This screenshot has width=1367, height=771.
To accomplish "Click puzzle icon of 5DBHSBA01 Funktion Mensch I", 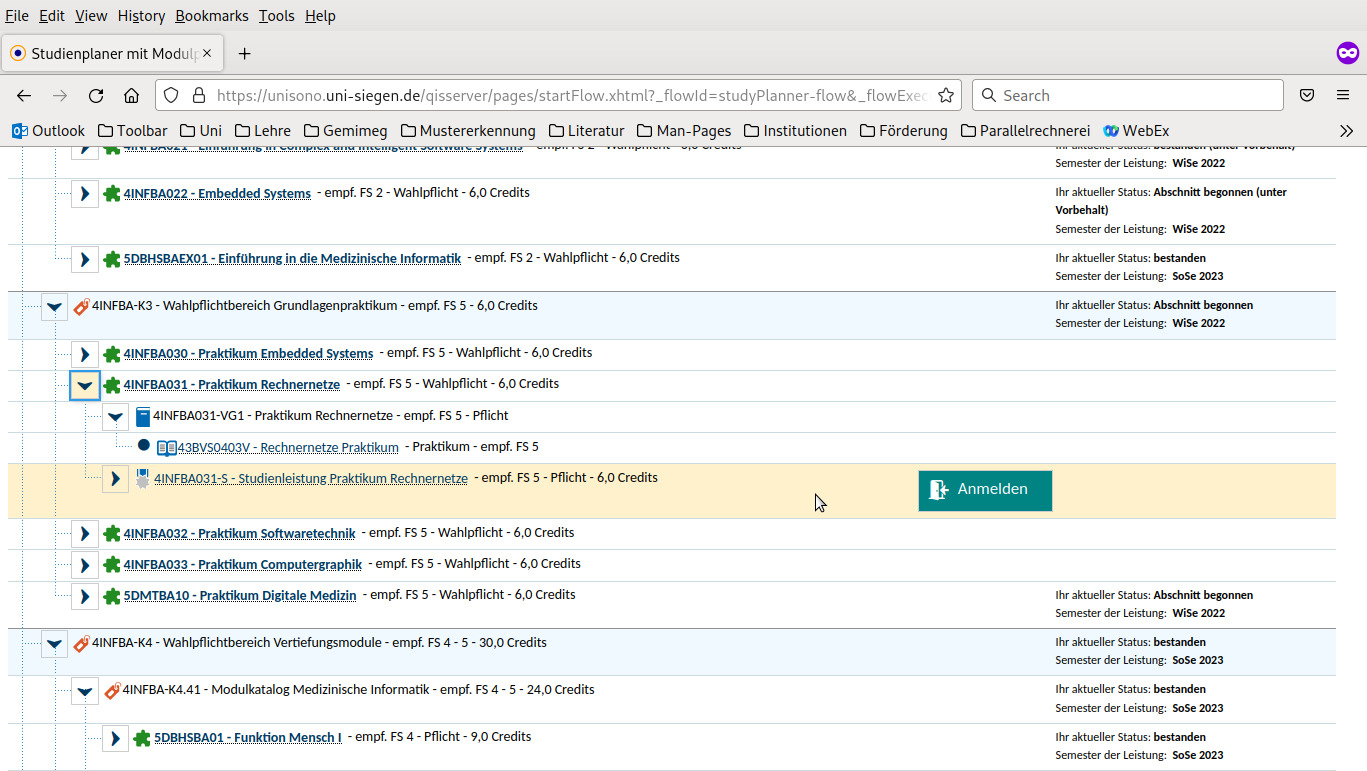I will click(142, 738).
